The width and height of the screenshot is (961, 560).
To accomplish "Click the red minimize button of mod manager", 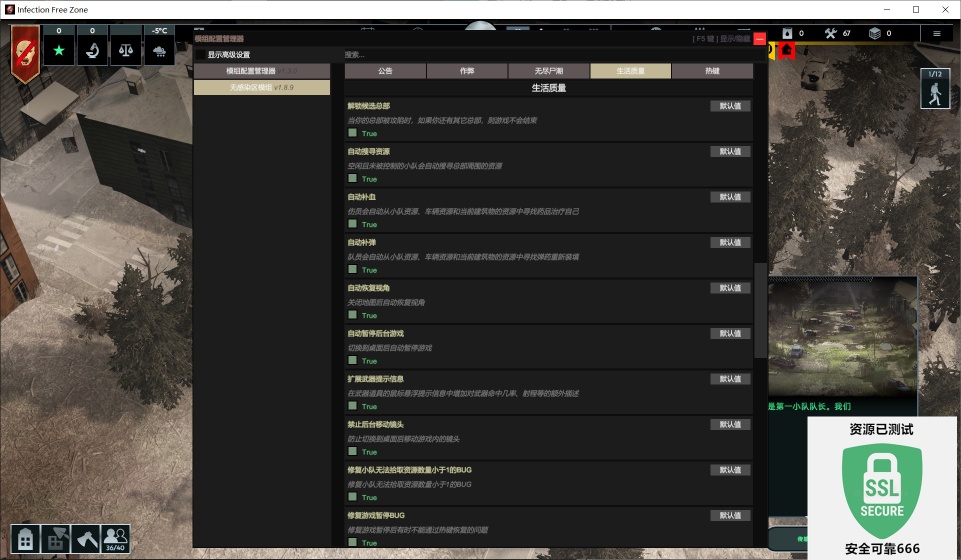I will (759, 39).
